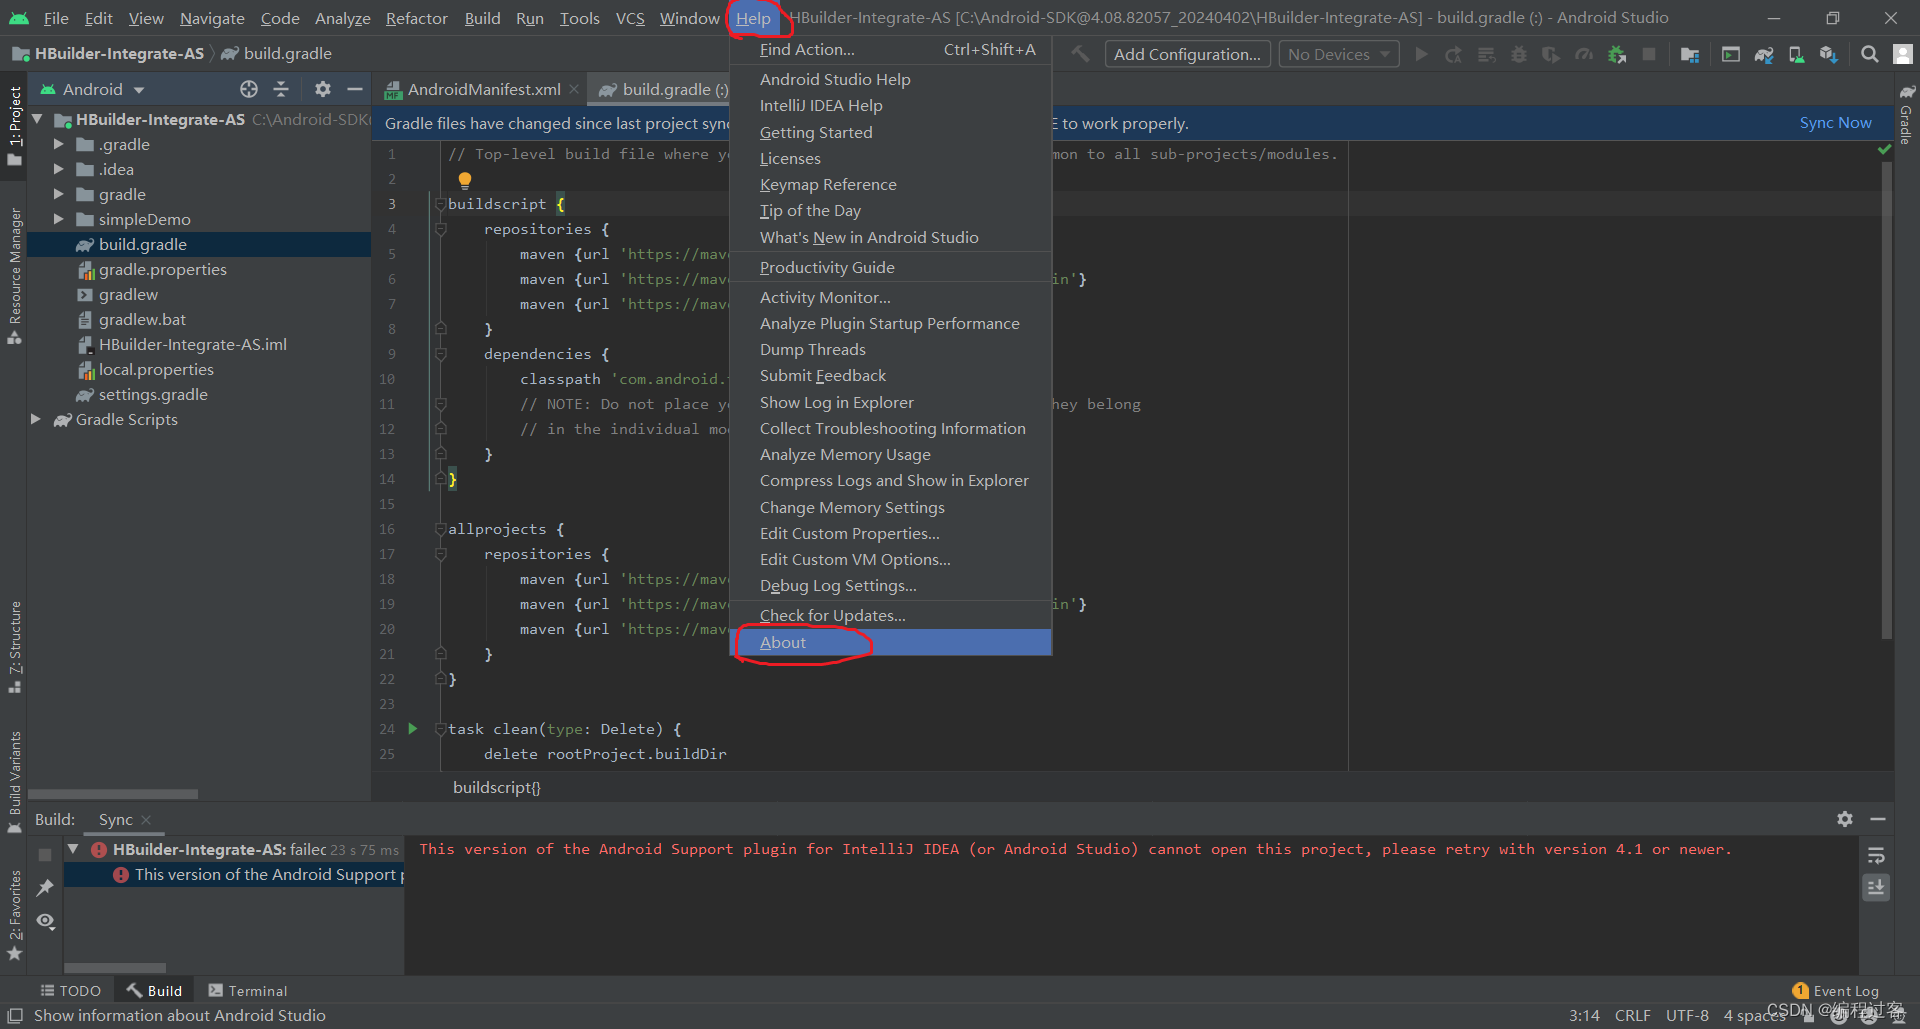Toggle the Build Variants tool window
The height and width of the screenshot is (1029, 1920).
[14, 782]
